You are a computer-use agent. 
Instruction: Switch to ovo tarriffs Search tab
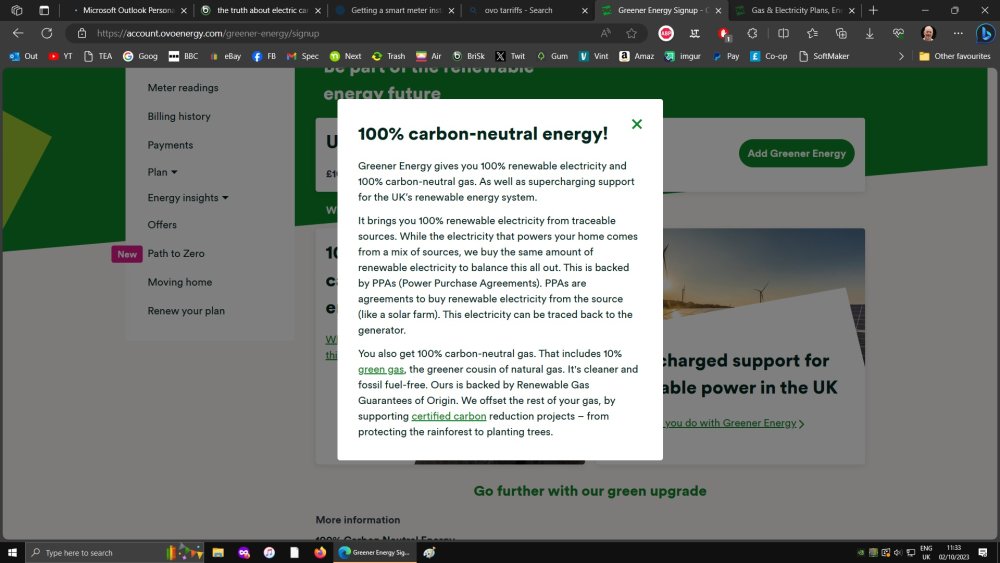pyautogui.click(x=518, y=10)
